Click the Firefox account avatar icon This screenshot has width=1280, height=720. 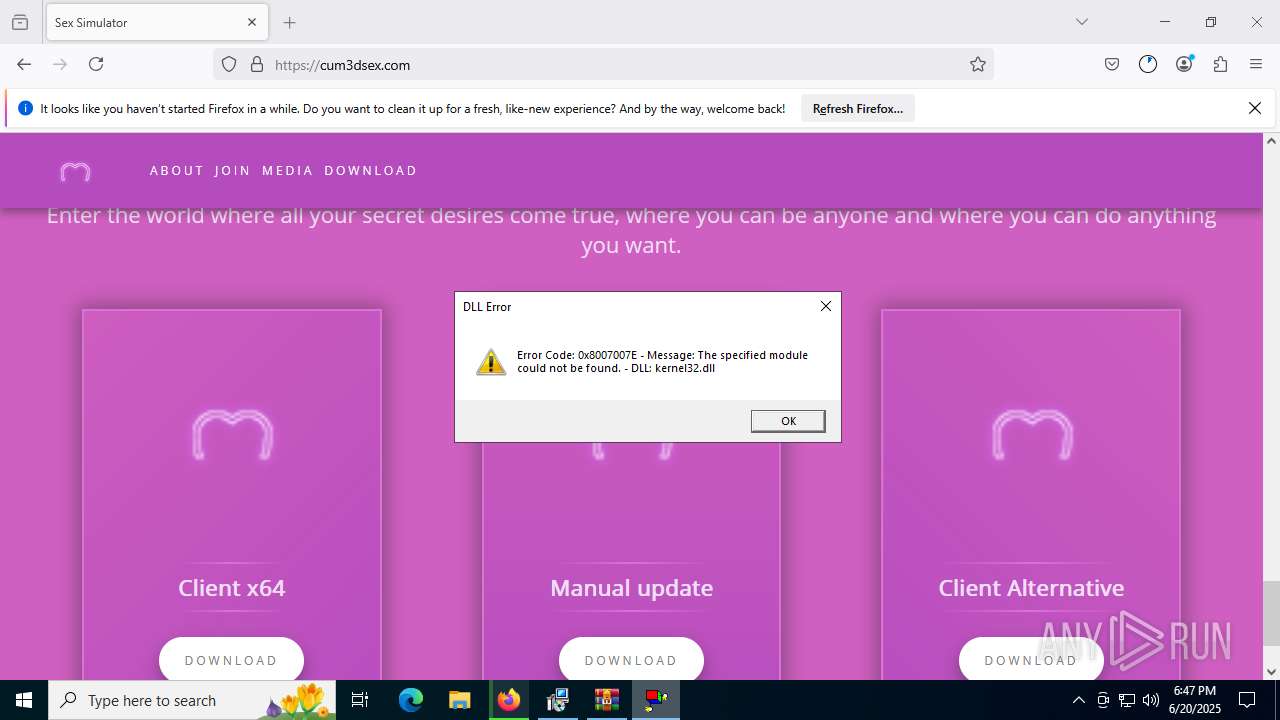pyautogui.click(x=1184, y=64)
